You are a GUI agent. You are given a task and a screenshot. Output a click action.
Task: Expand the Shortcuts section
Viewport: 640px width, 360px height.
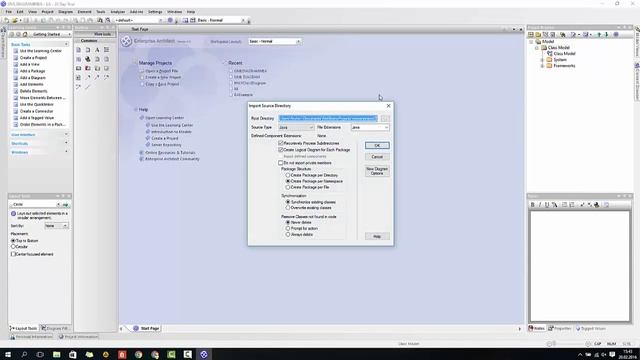tap(66, 143)
